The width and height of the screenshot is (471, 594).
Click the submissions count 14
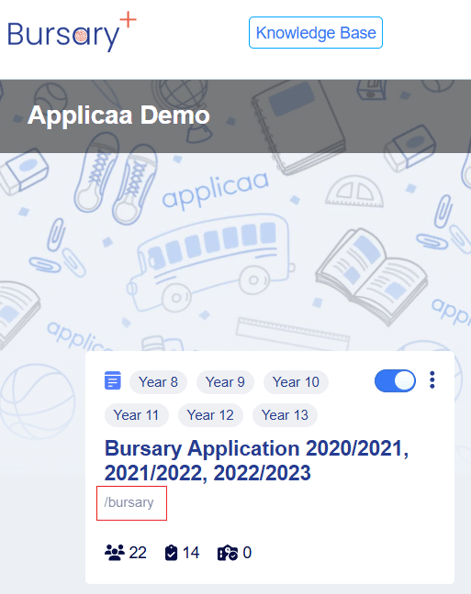click(191, 553)
